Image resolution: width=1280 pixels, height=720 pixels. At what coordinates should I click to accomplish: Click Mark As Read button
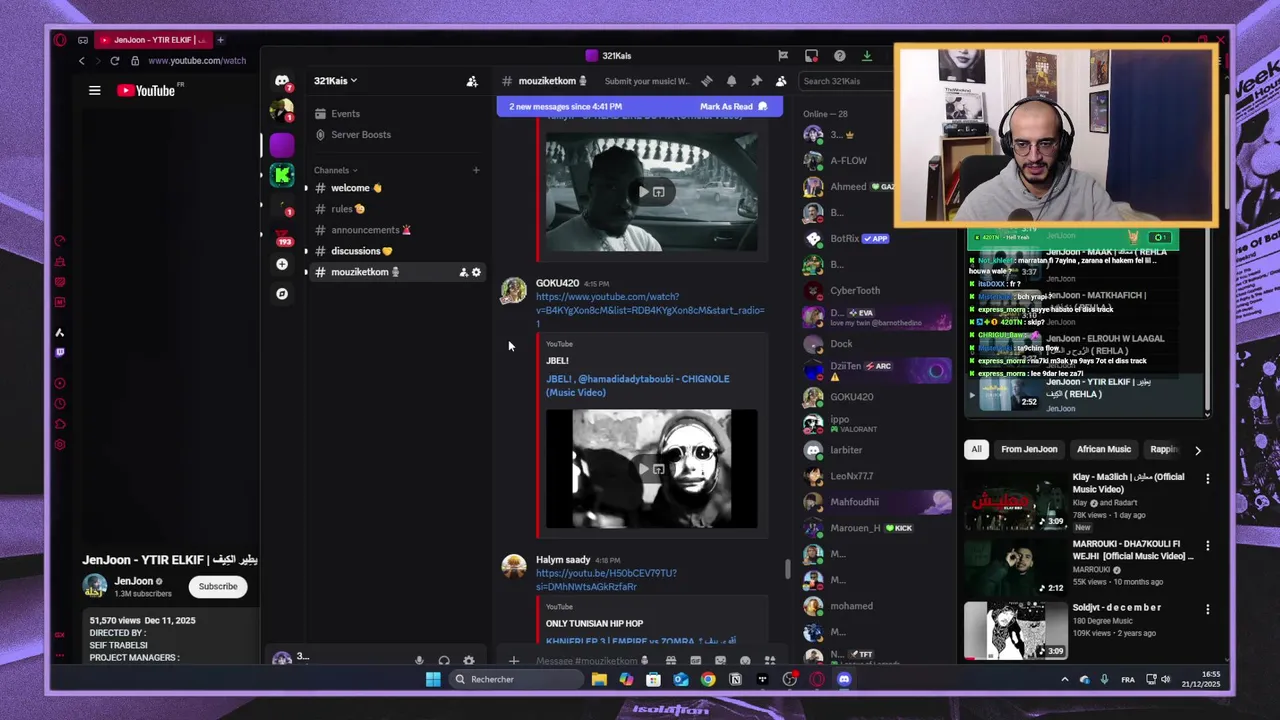pos(733,107)
